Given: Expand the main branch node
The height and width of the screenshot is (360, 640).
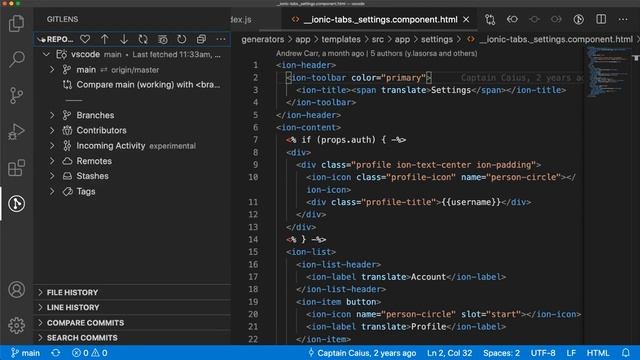Looking at the screenshot, I should click(52, 70).
